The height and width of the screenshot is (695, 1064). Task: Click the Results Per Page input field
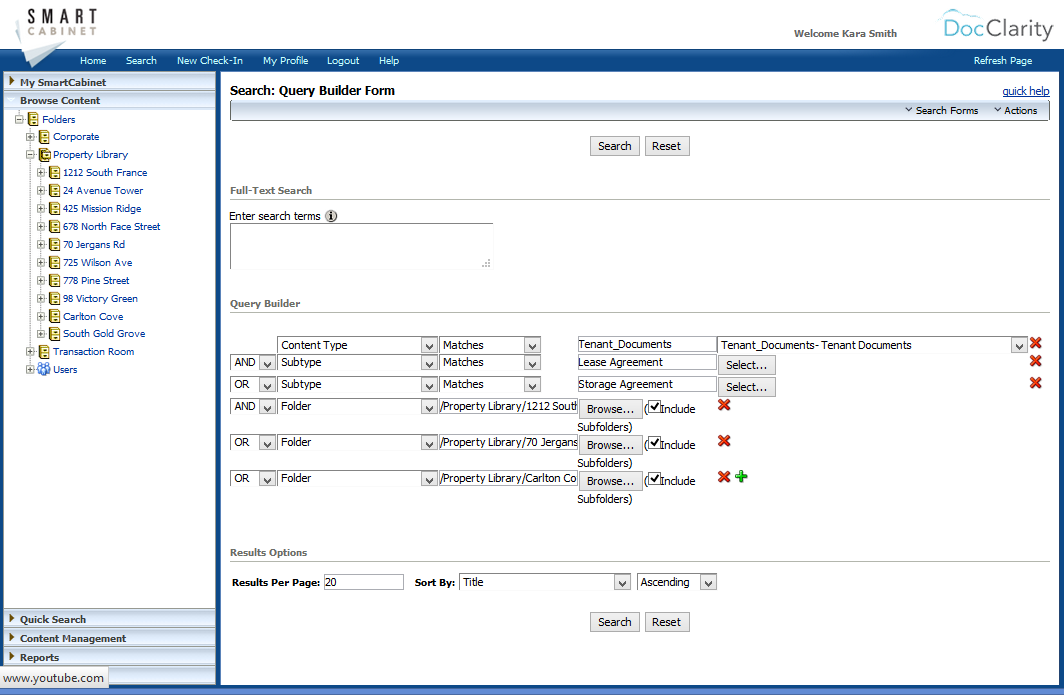point(363,581)
